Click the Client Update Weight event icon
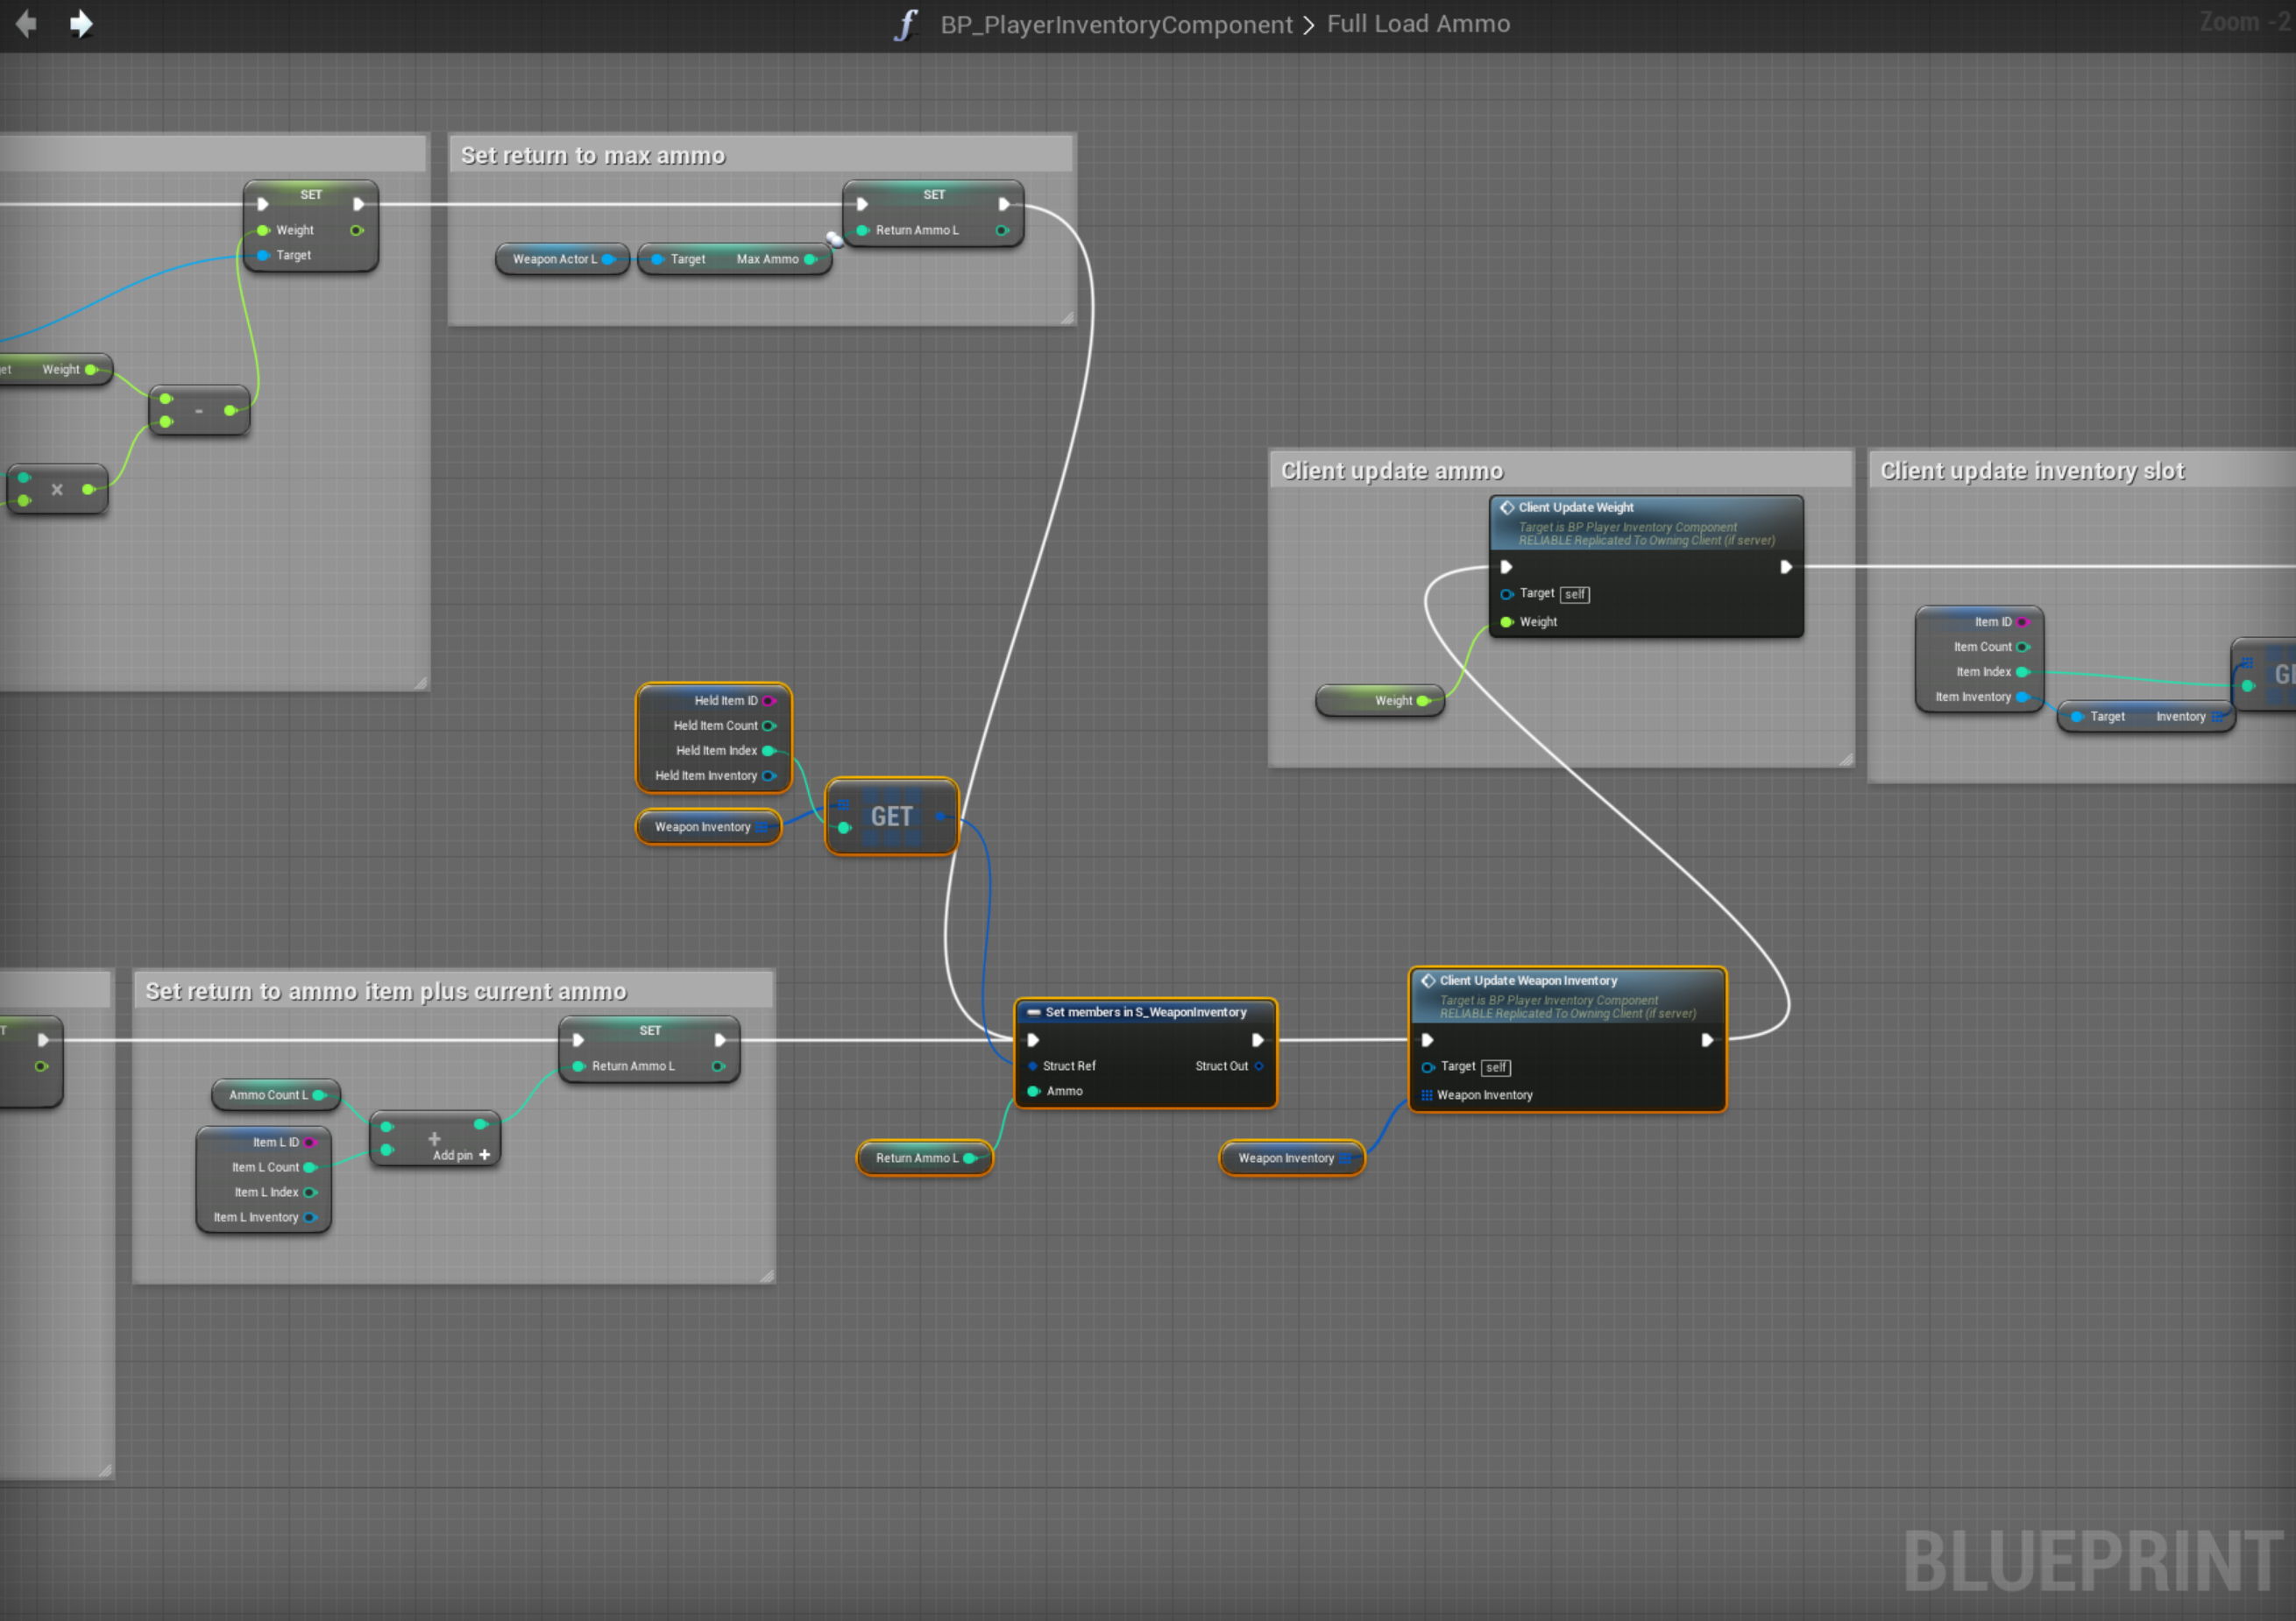The width and height of the screenshot is (2296, 1621). [x=1506, y=508]
